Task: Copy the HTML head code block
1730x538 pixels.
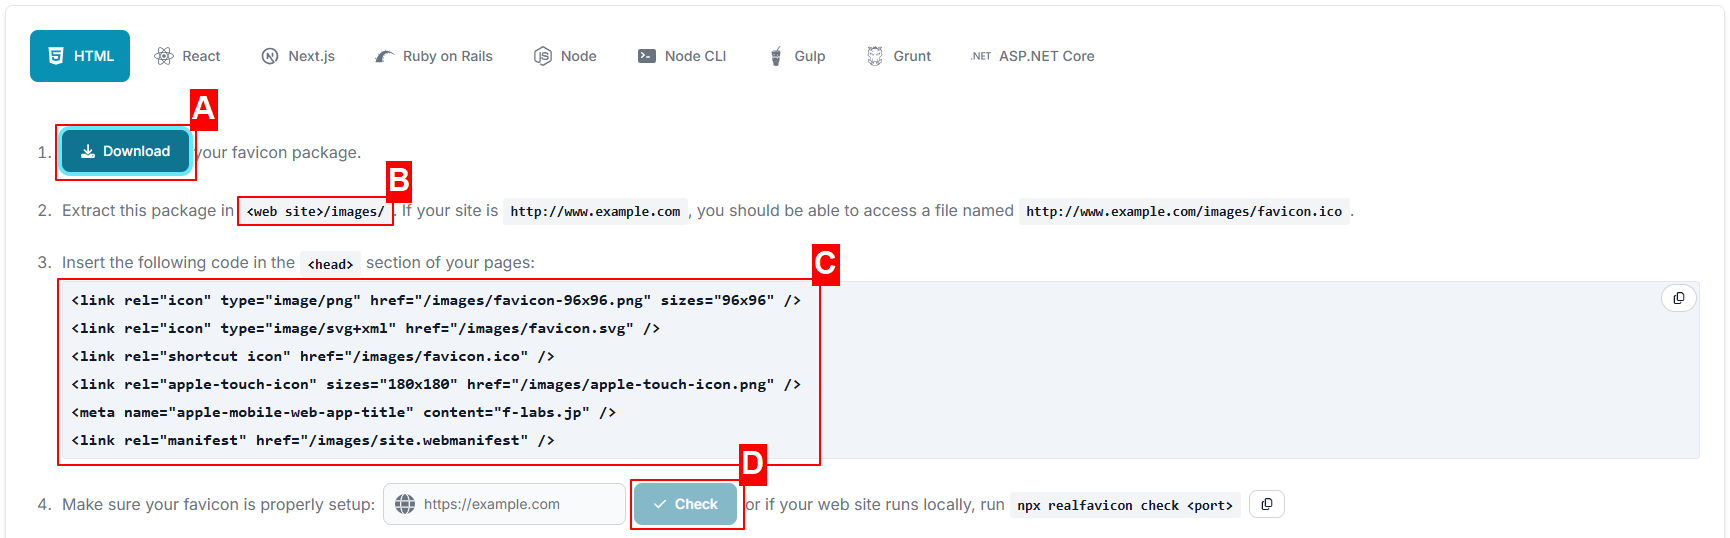Action: pos(1678,298)
